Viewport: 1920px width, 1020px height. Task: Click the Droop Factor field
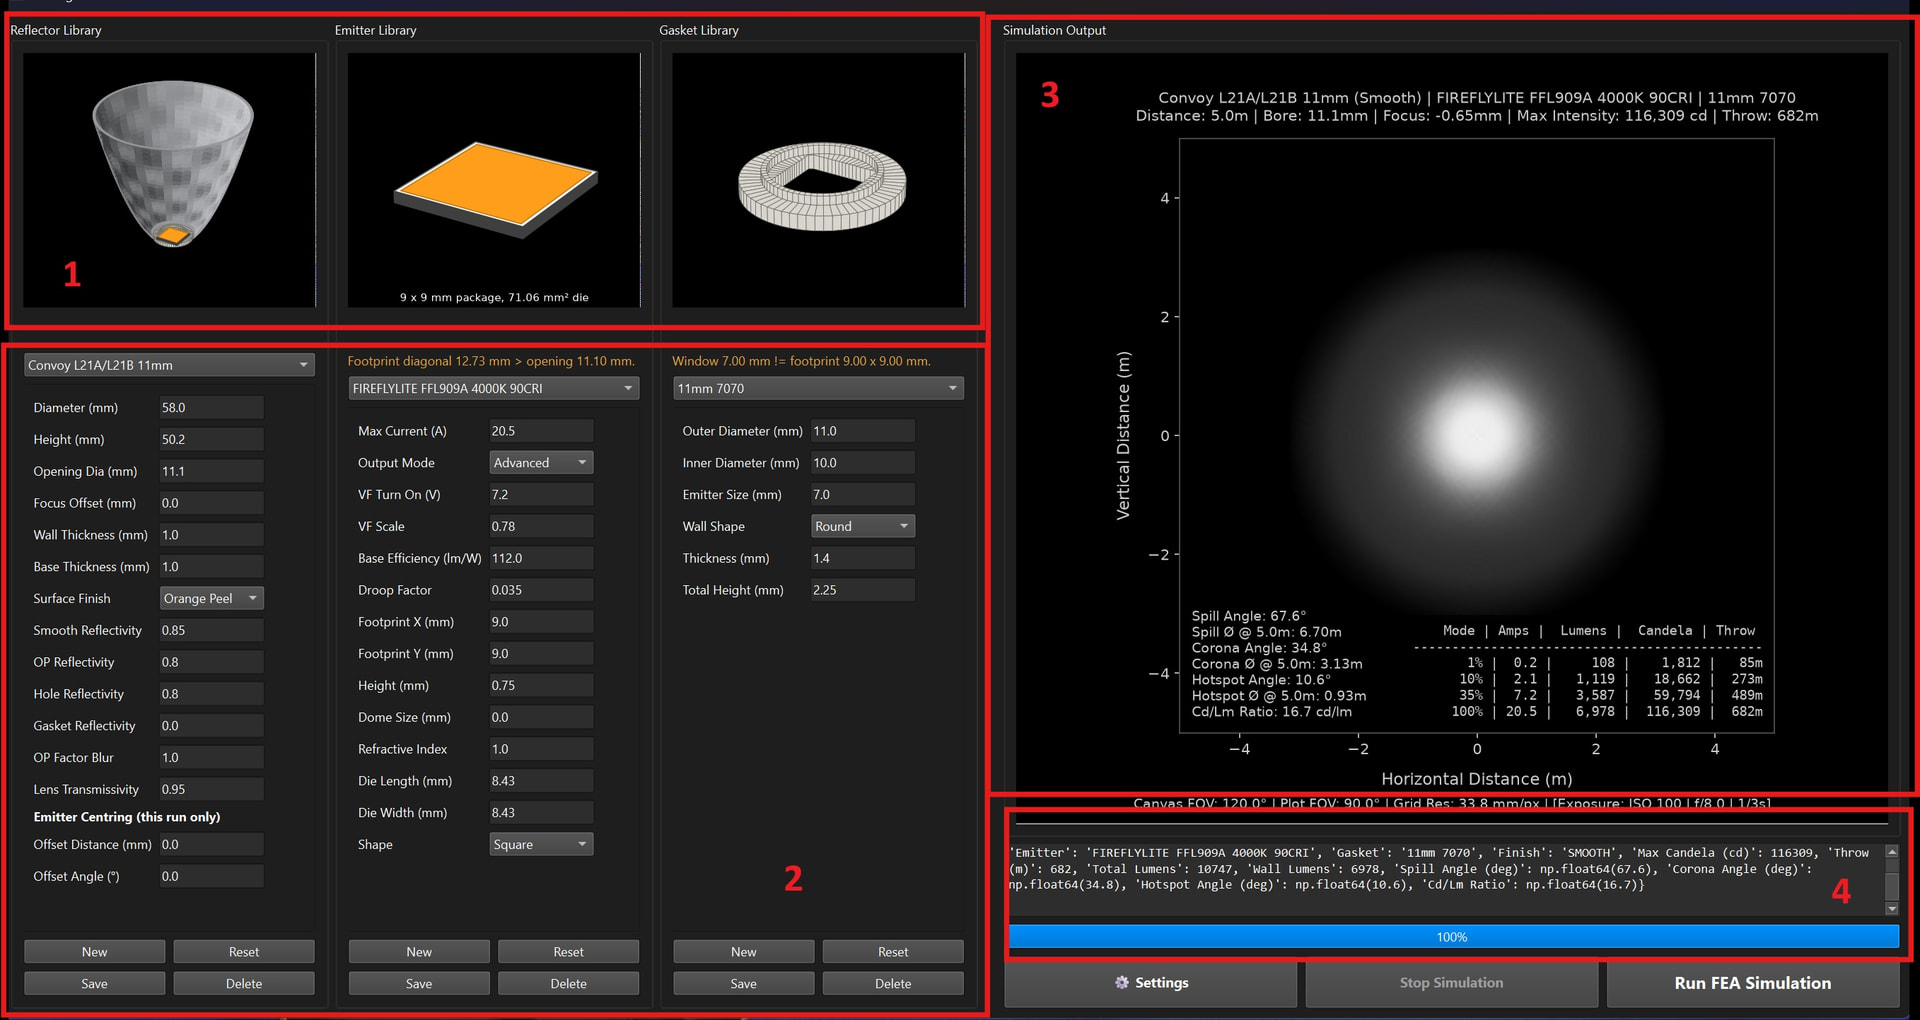(x=541, y=590)
